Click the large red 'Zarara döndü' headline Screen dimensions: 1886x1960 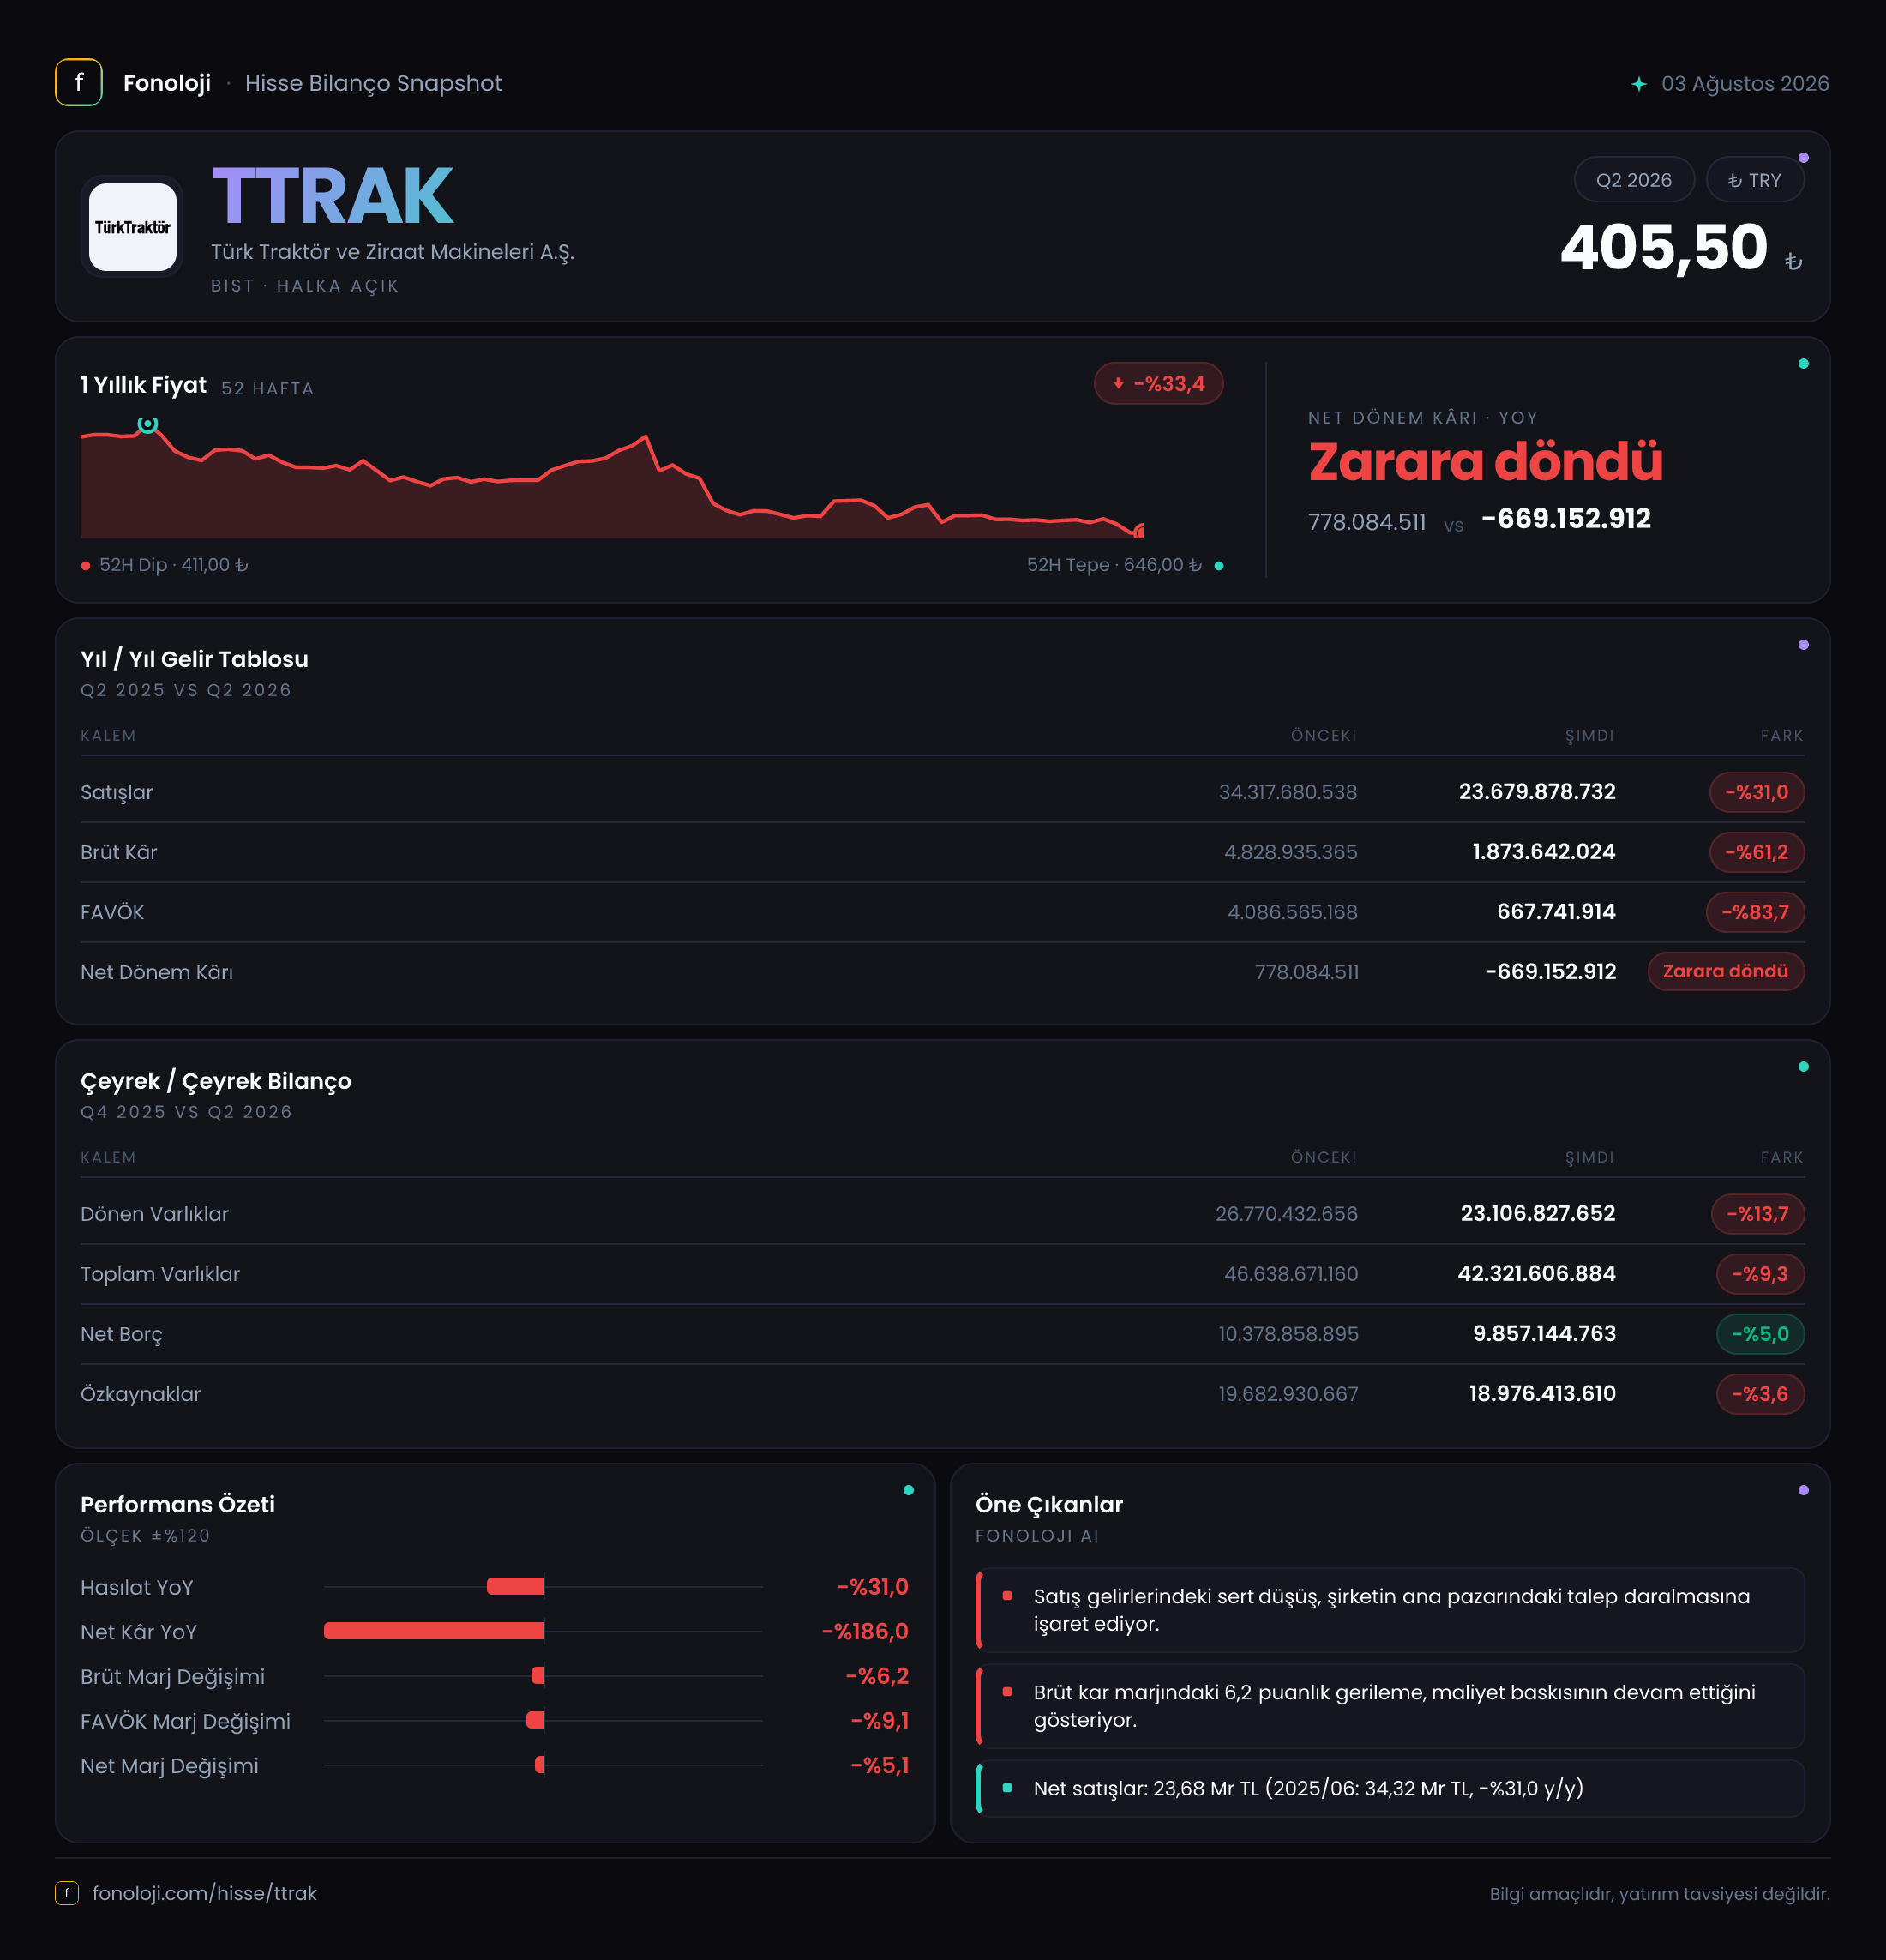click(x=1485, y=462)
